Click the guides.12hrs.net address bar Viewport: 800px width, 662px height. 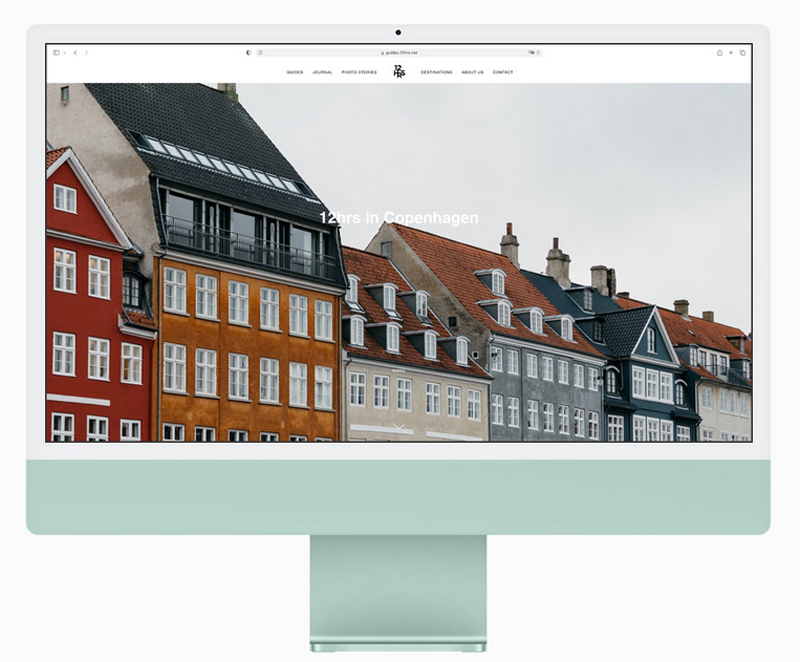point(399,52)
